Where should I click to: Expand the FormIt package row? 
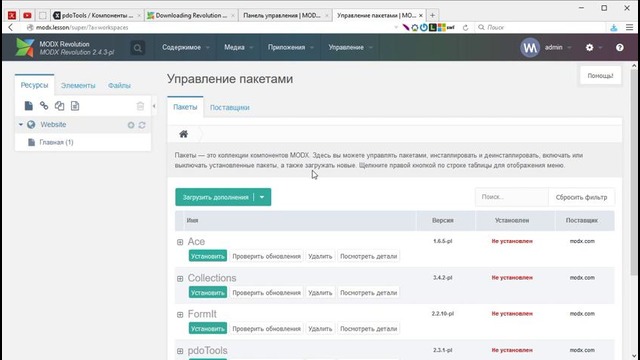pos(180,315)
